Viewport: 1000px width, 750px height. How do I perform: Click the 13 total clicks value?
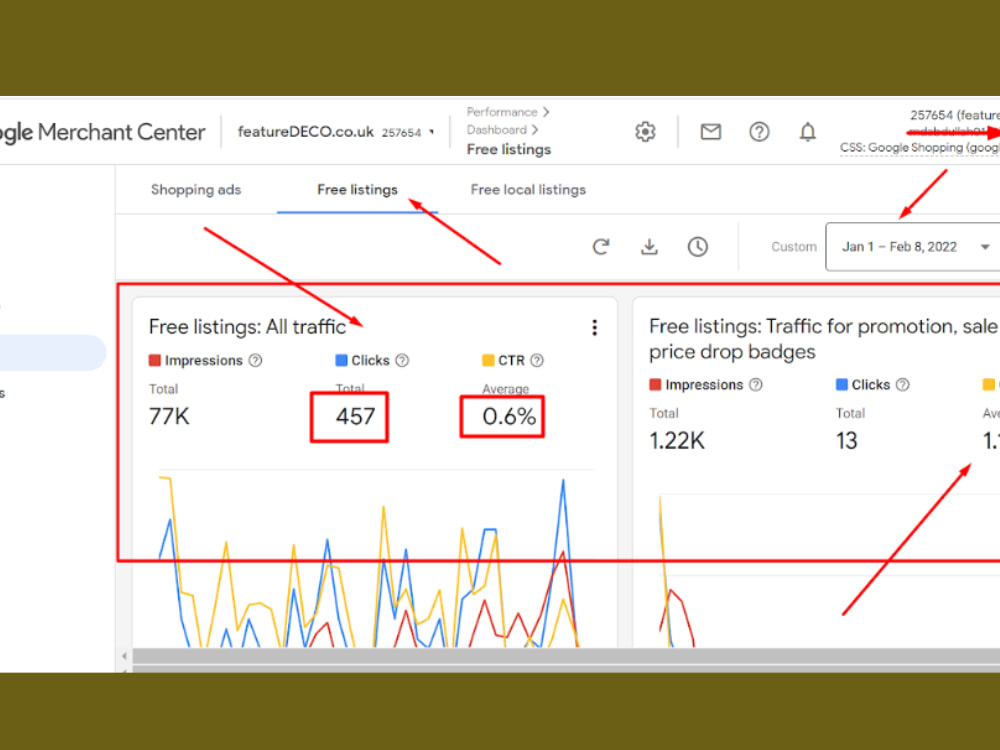[847, 441]
